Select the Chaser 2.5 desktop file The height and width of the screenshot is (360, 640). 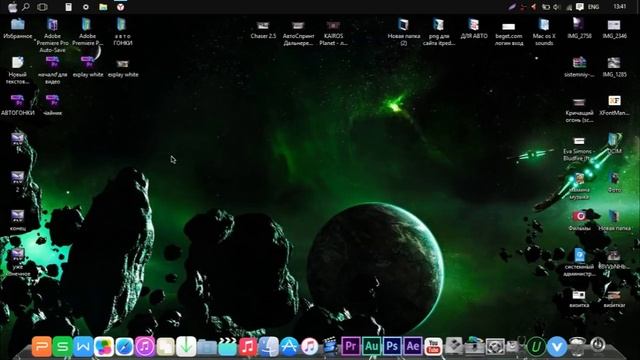263,29
